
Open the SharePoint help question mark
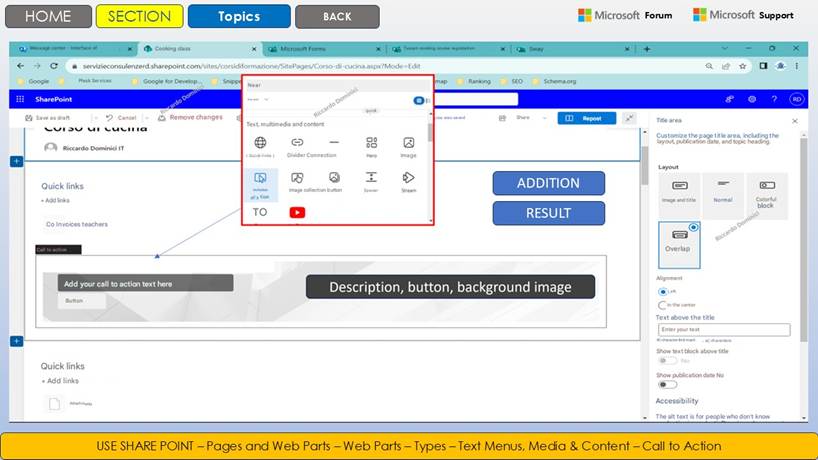pos(774,99)
